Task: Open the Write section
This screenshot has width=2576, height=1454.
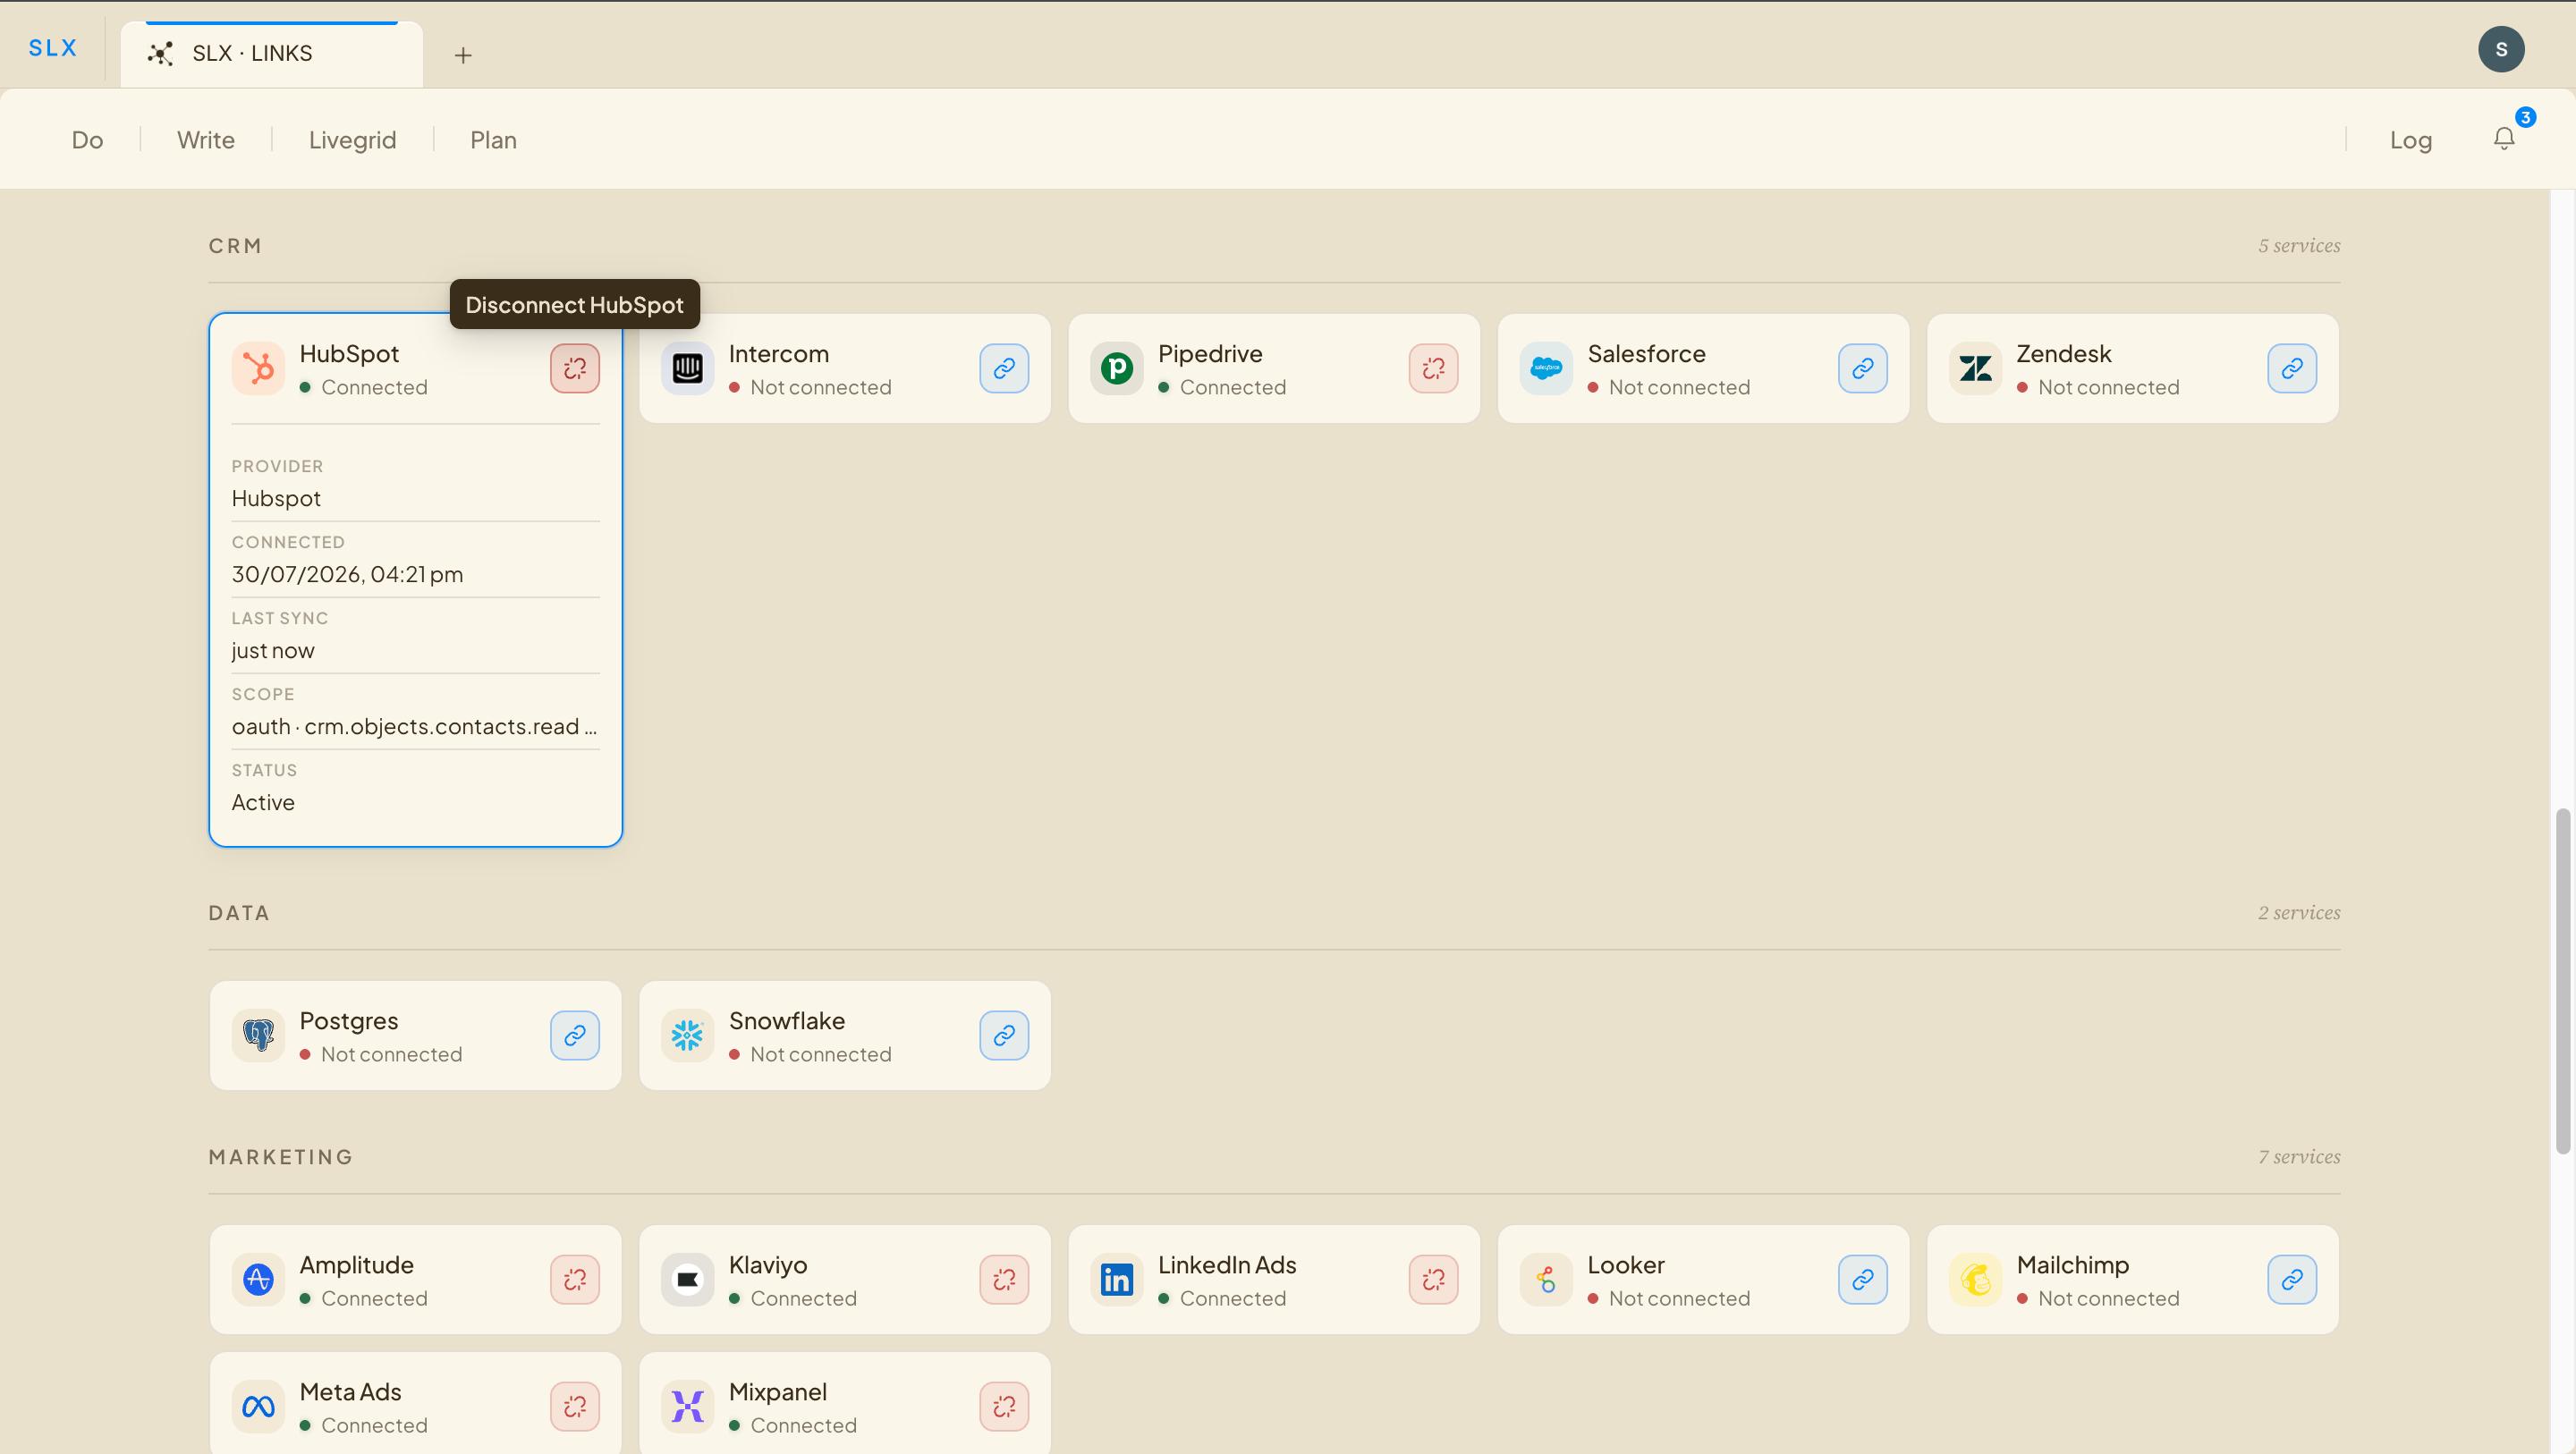Action: point(206,139)
